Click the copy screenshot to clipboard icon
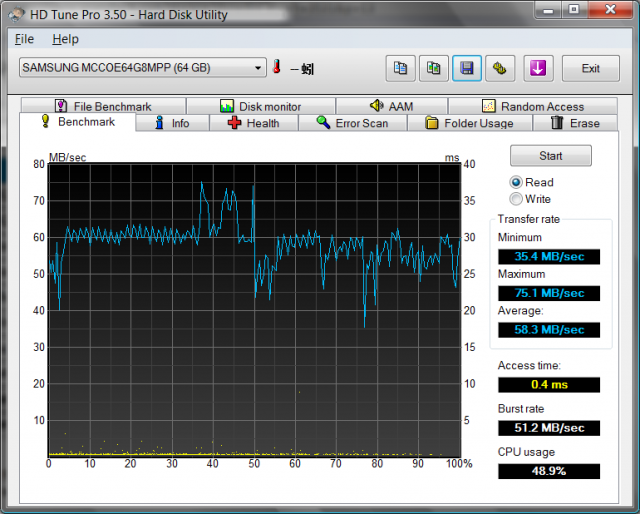The height and width of the screenshot is (514, 640). [433, 68]
